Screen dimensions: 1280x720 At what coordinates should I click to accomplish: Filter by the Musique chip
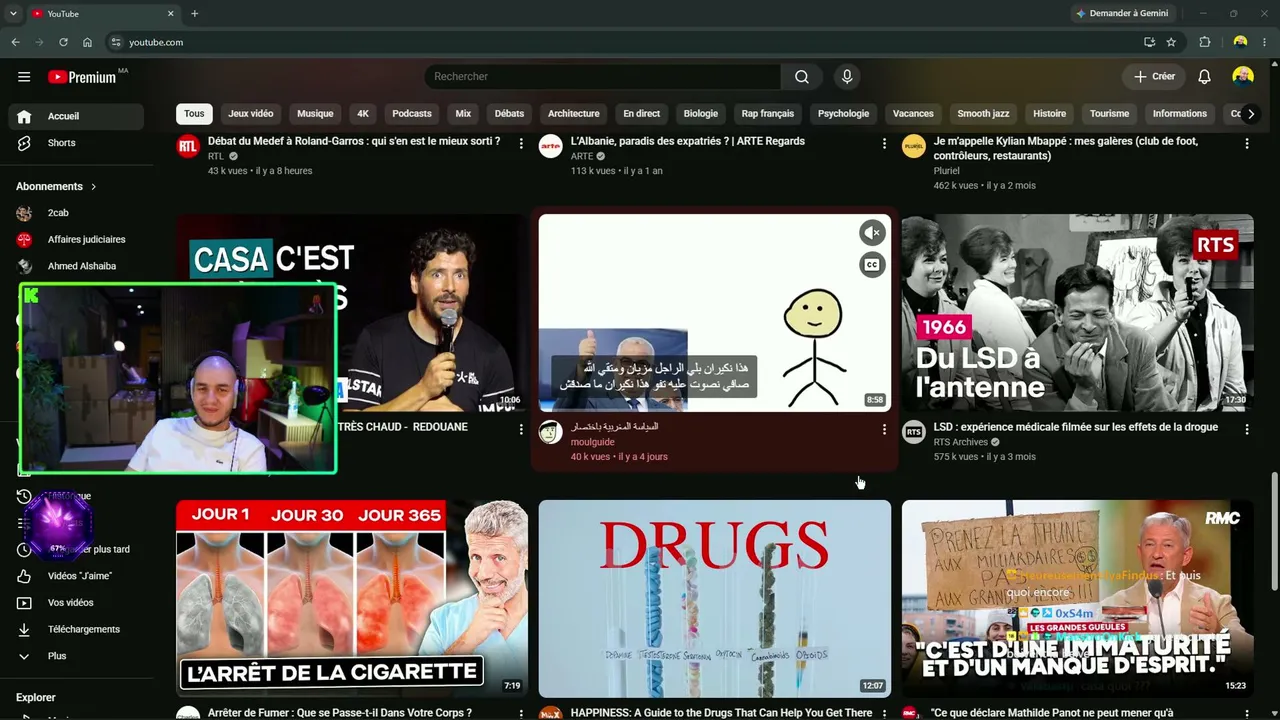pyautogui.click(x=315, y=114)
